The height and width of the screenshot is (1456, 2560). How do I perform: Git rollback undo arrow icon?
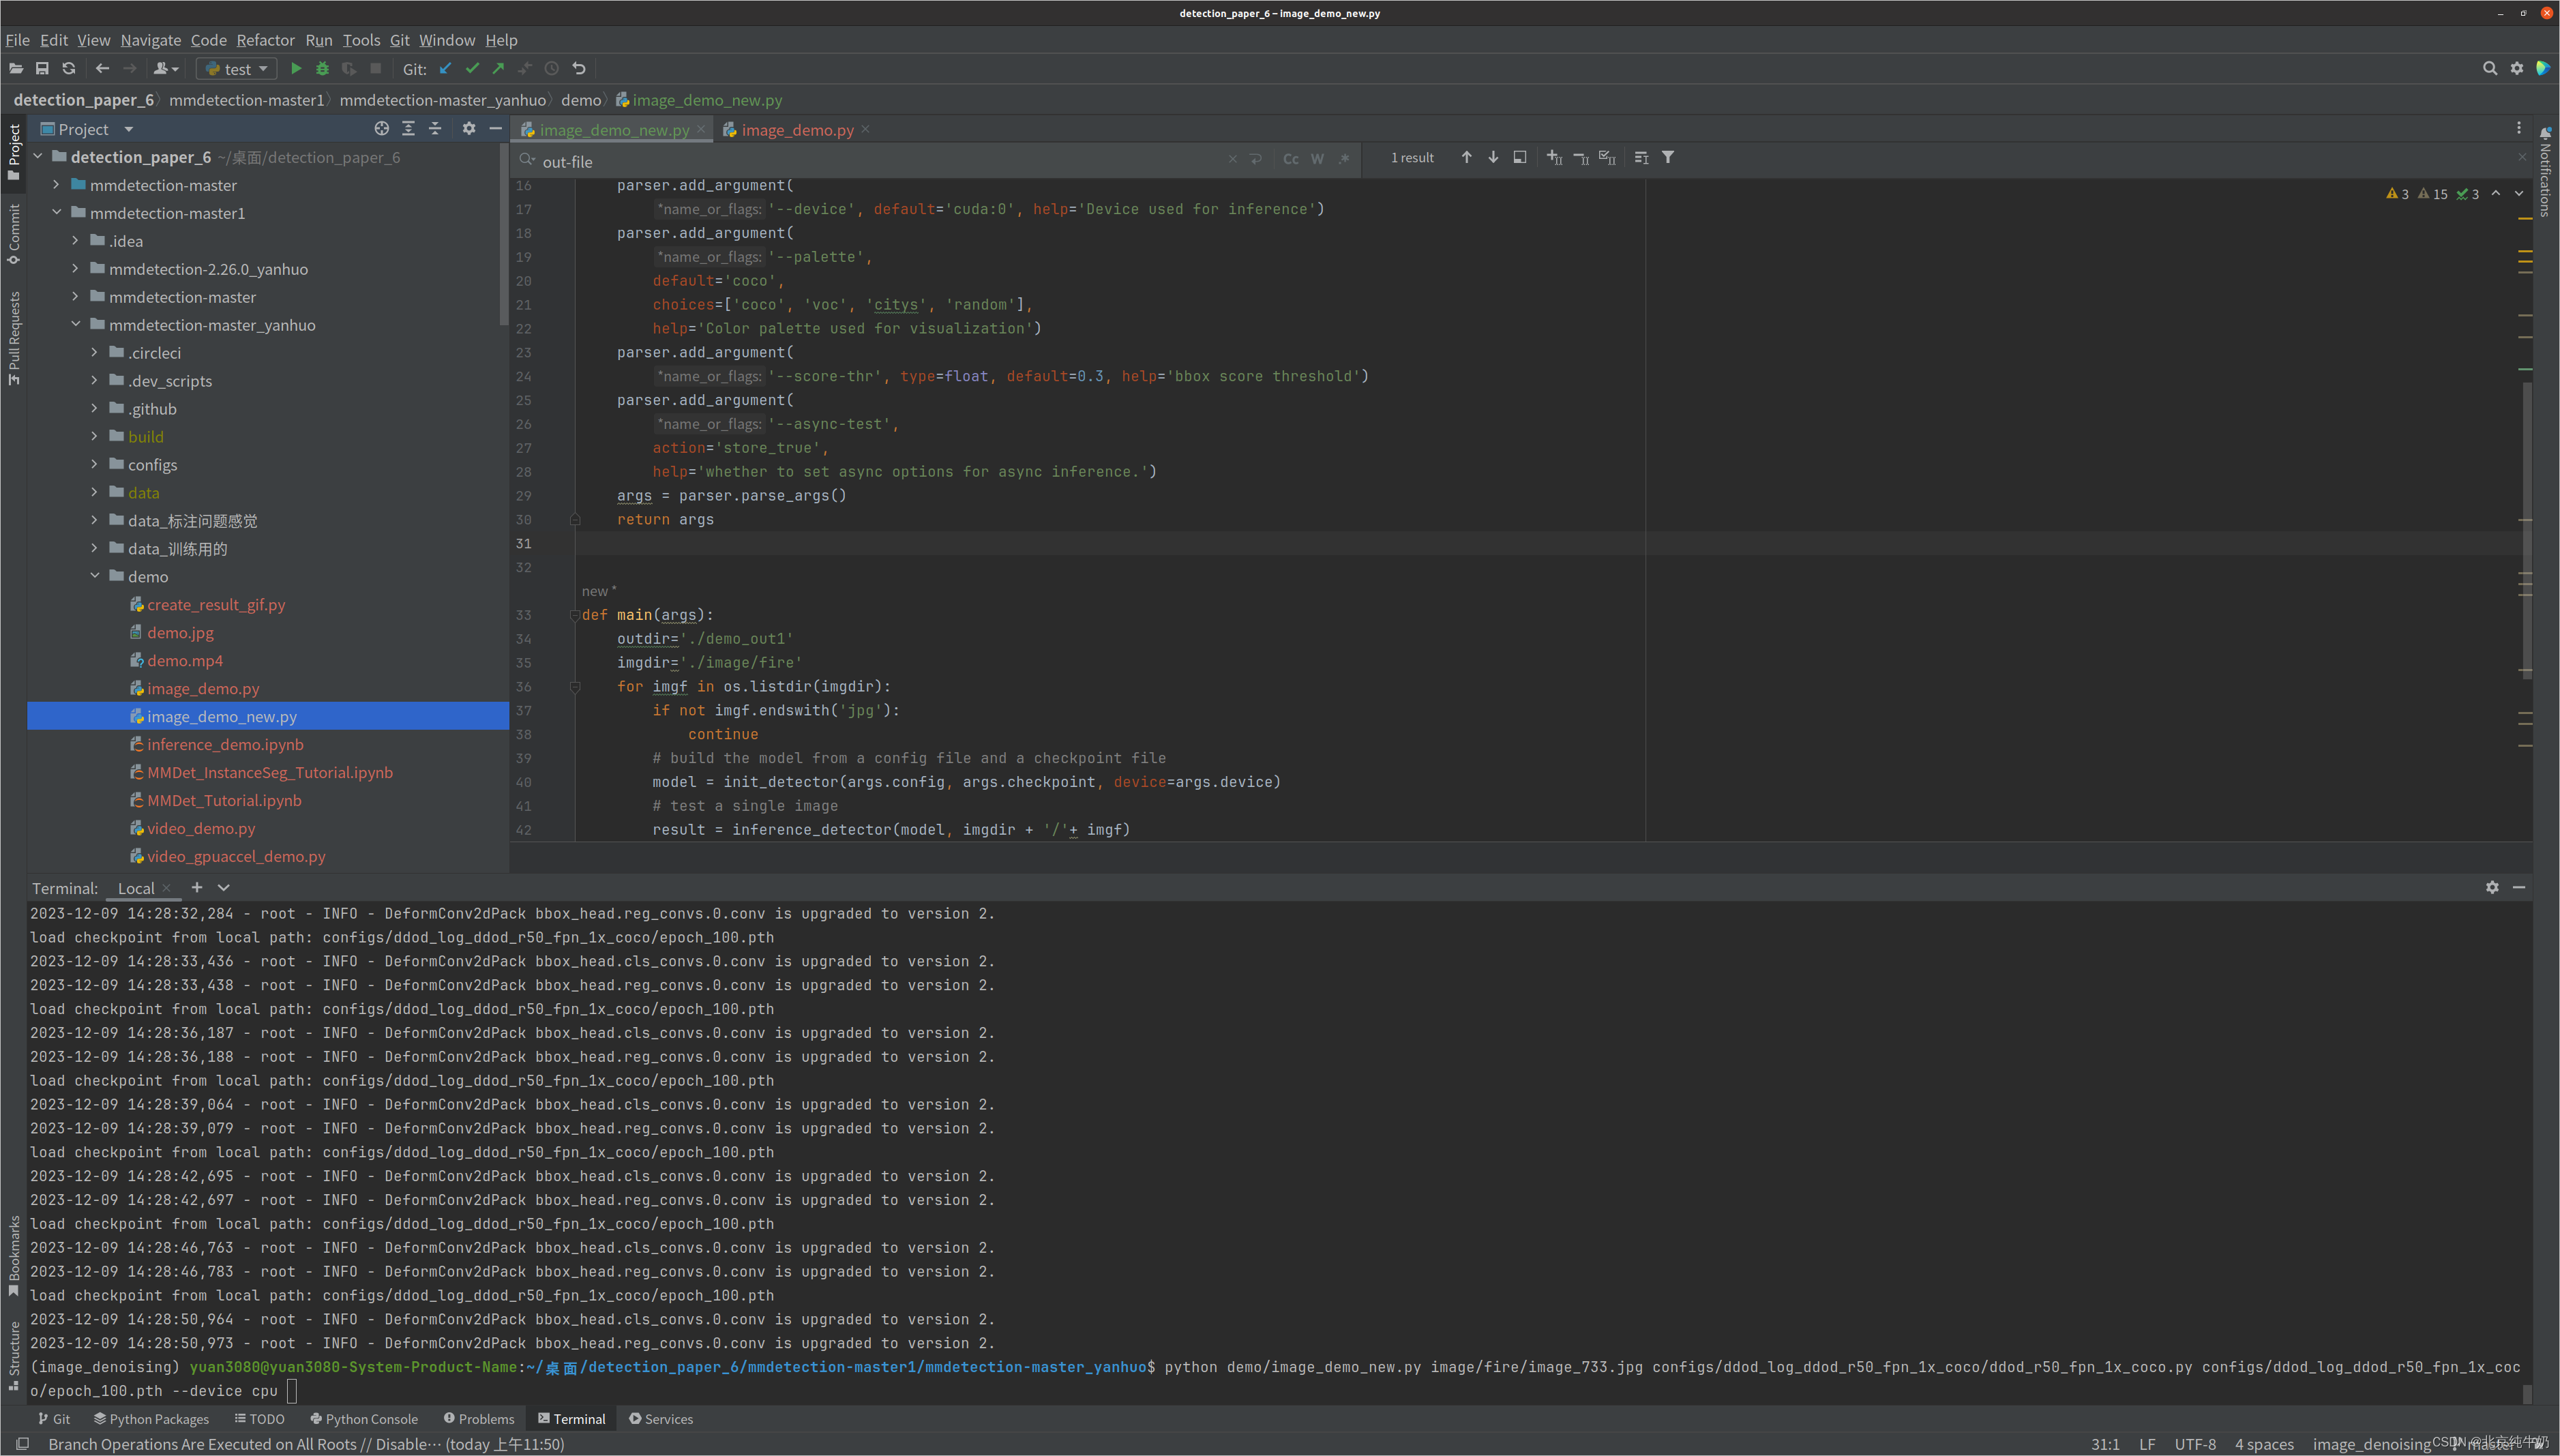[x=578, y=69]
